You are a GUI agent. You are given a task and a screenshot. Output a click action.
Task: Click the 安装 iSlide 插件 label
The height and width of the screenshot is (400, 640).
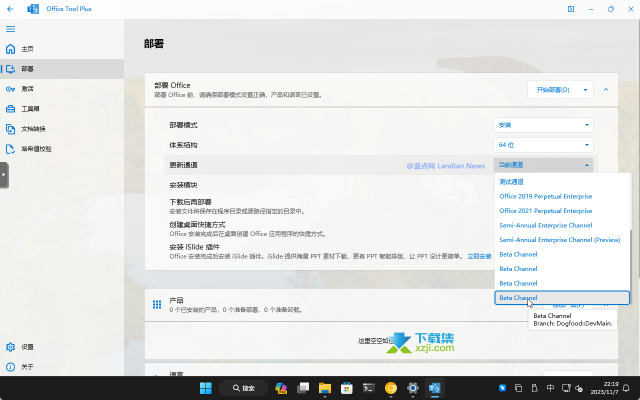[194, 247]
